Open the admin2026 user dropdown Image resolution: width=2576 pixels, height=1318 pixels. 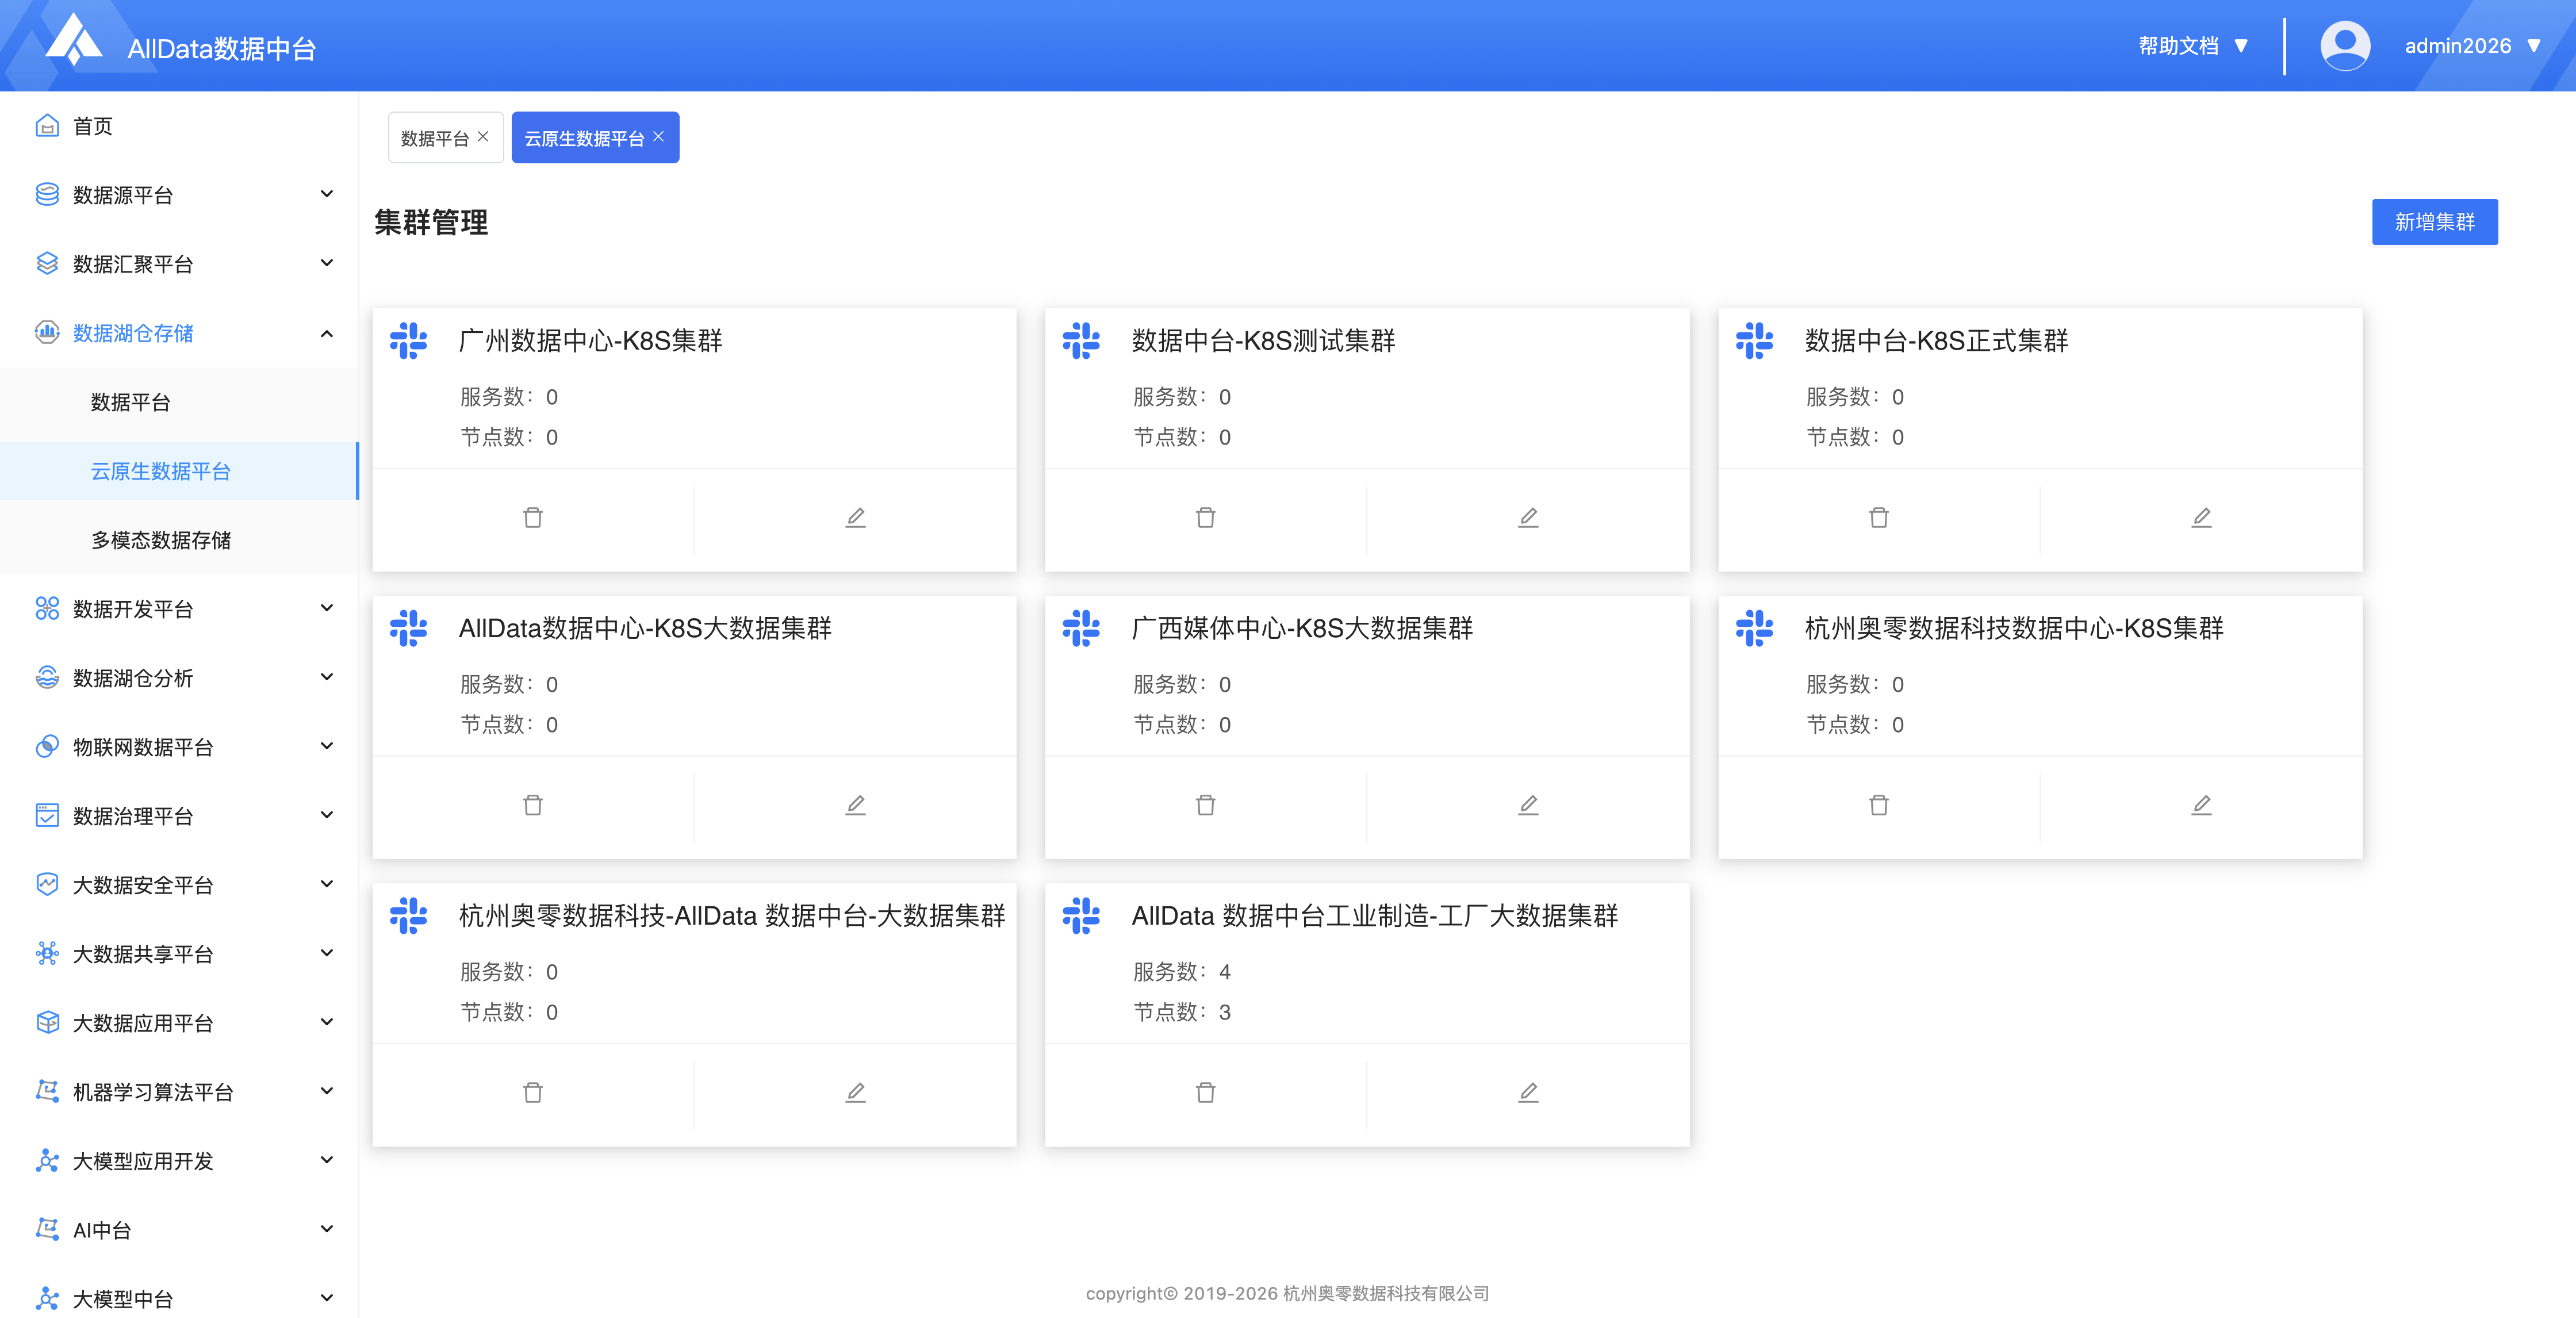coord(2472,46)
